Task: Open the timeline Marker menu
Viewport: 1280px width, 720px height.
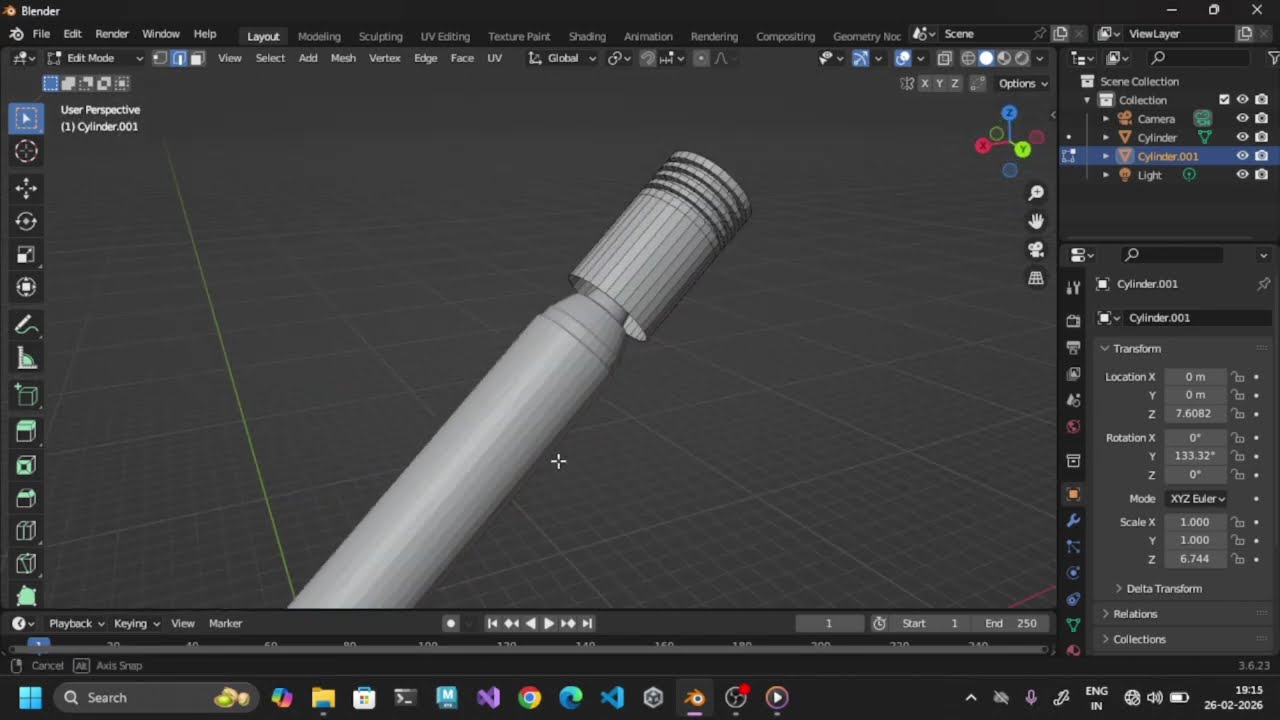Action: click(x=225, y=623)
